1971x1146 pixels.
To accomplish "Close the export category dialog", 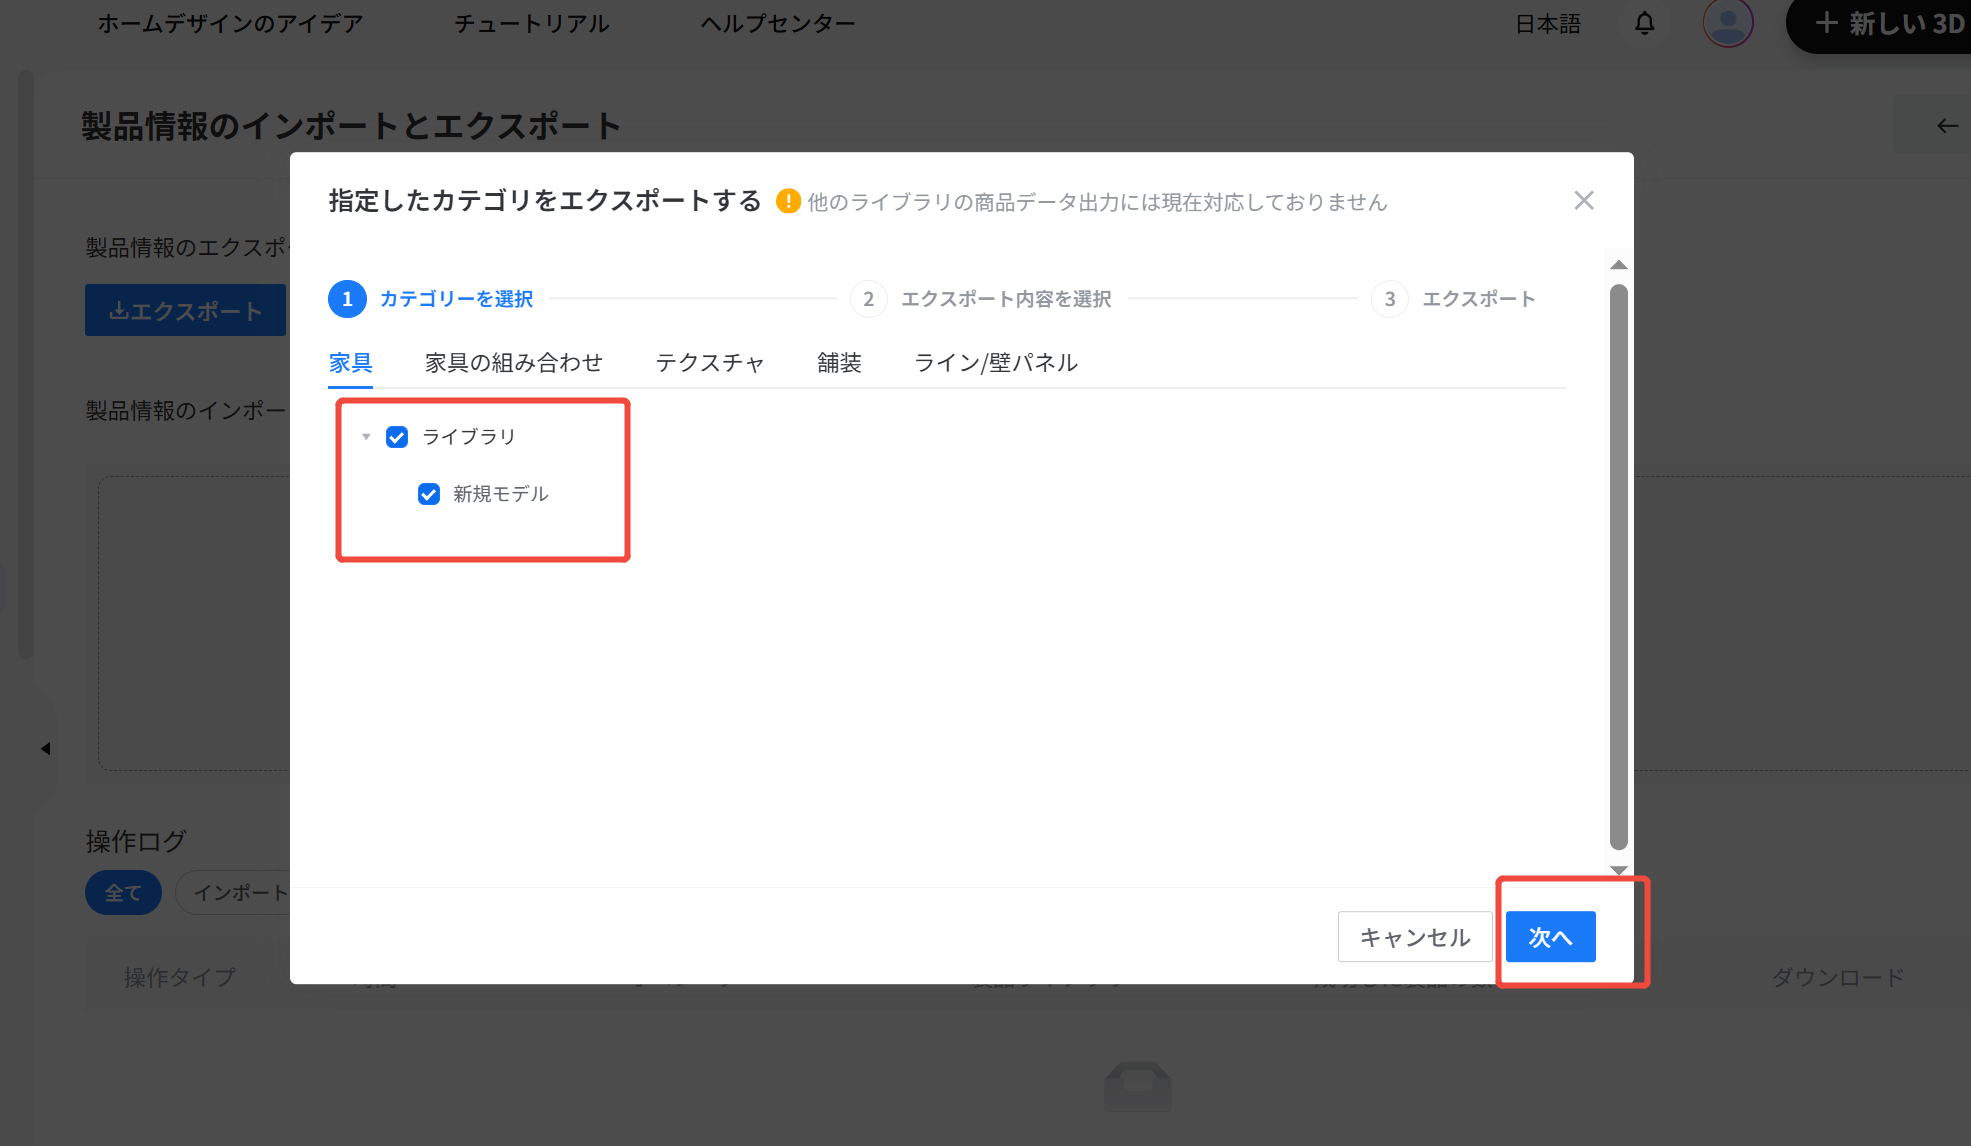I will [1584, 201].
